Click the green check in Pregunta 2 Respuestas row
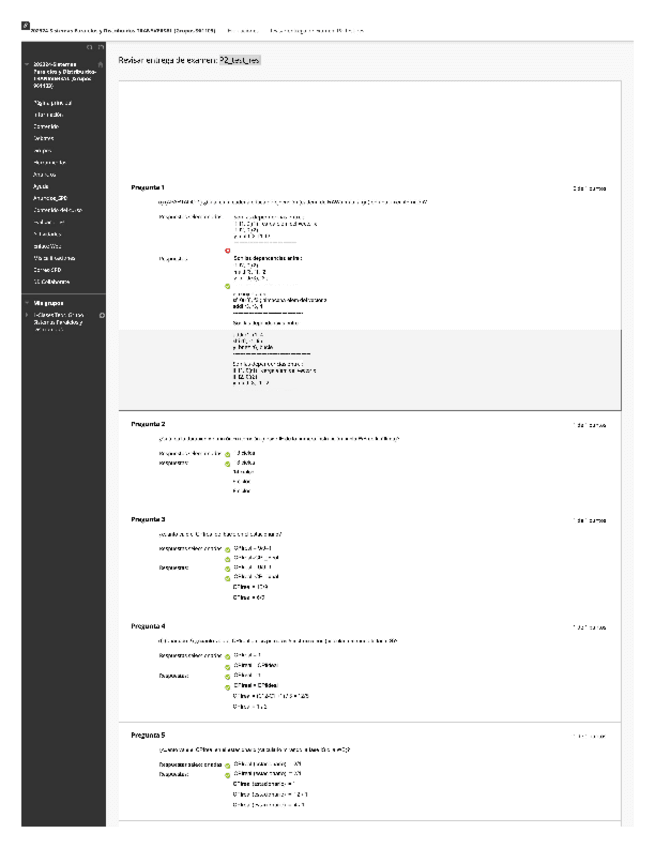Screen dimensions: 655x848 tap(228, 464)
